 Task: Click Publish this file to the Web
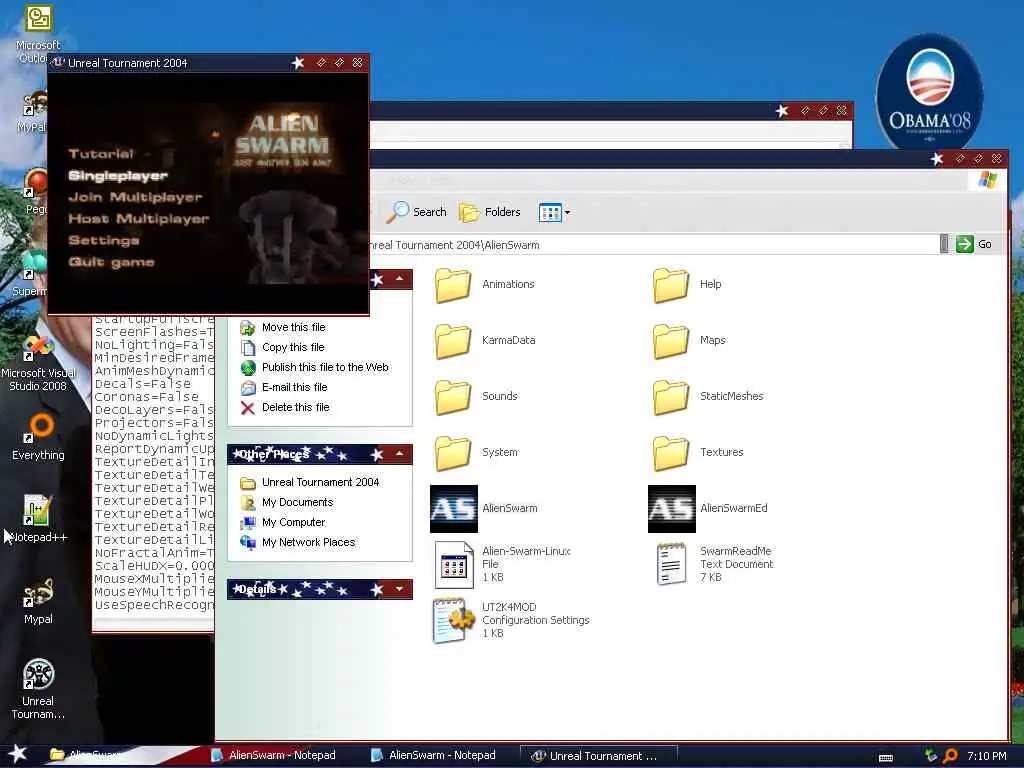tap(314, 368)
